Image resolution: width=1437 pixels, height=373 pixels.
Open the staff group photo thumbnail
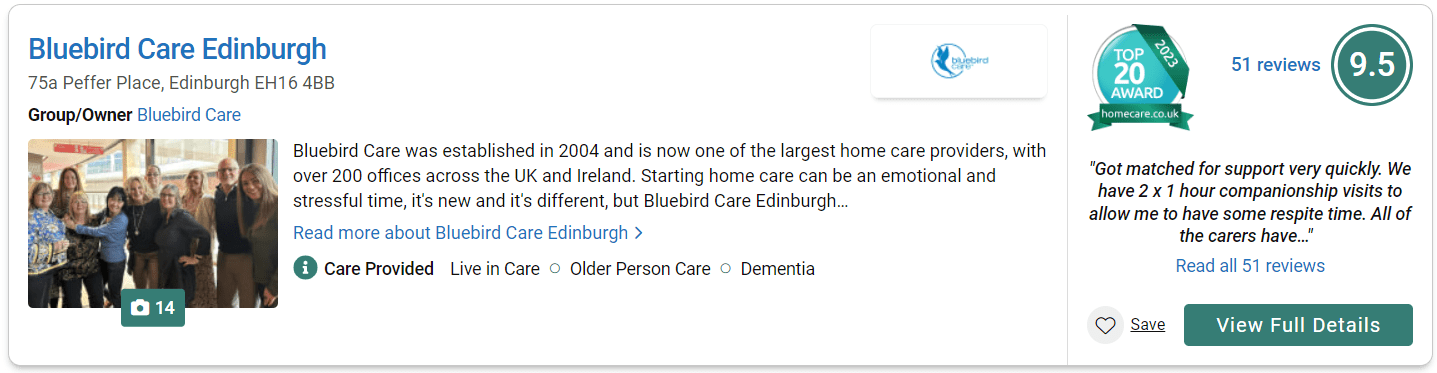tap(153, 223)
